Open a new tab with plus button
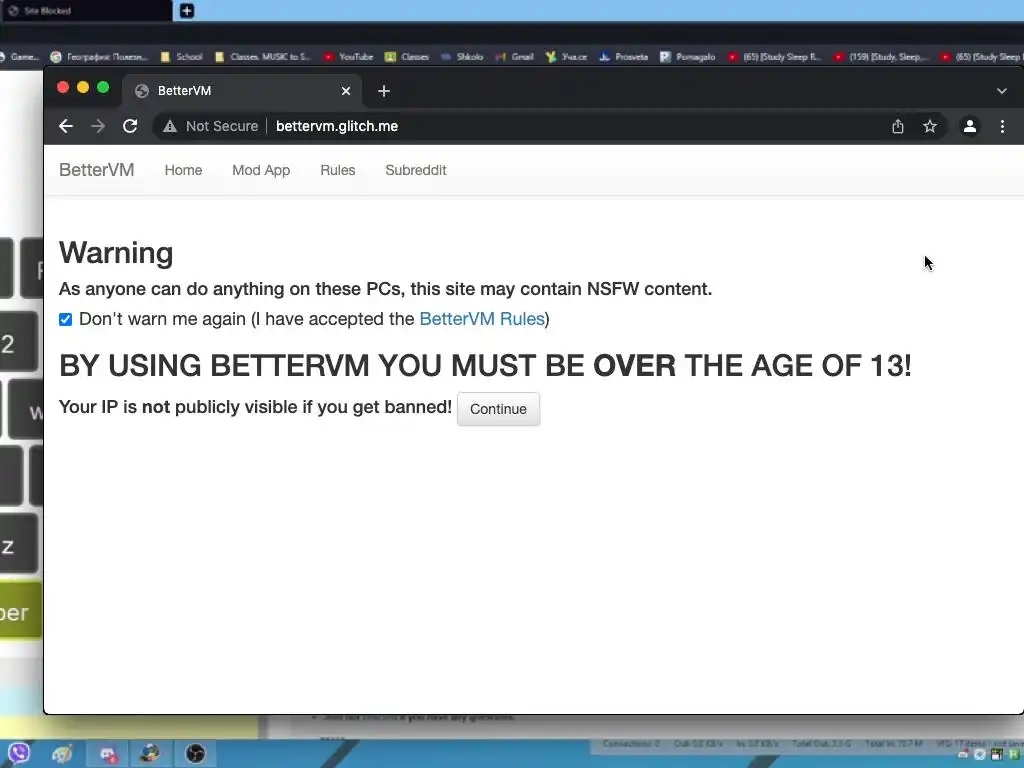Image resolution: width=1024 pixels, height=768 pixels. point(384,91)
